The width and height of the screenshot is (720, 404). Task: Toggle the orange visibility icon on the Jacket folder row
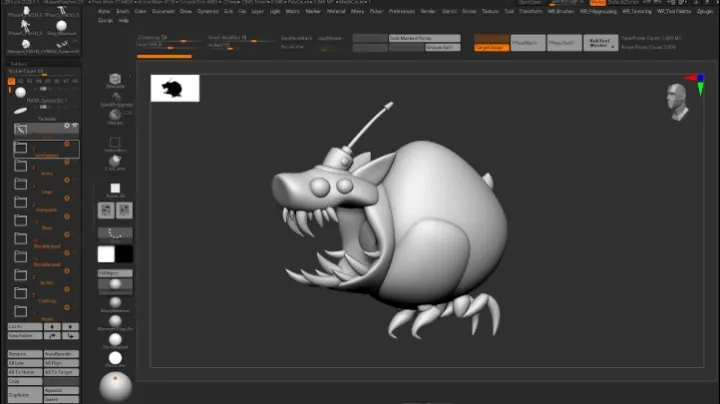(67, 271)
